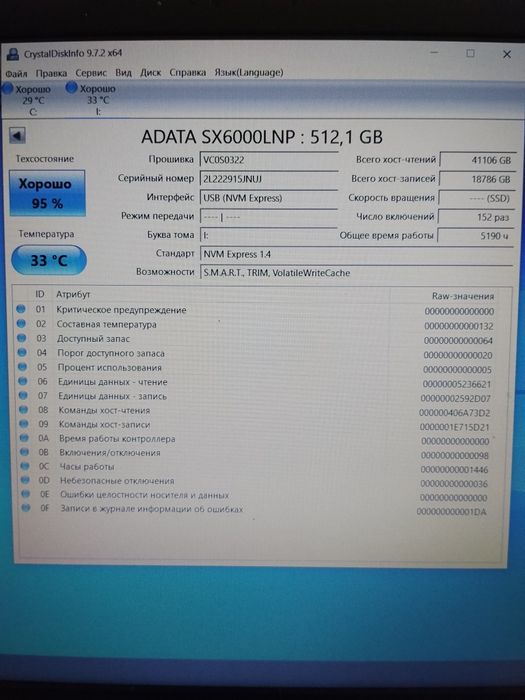525x700 pixels.
Task: Click the 33 °C temperature indicator
Action: [49, 260]
